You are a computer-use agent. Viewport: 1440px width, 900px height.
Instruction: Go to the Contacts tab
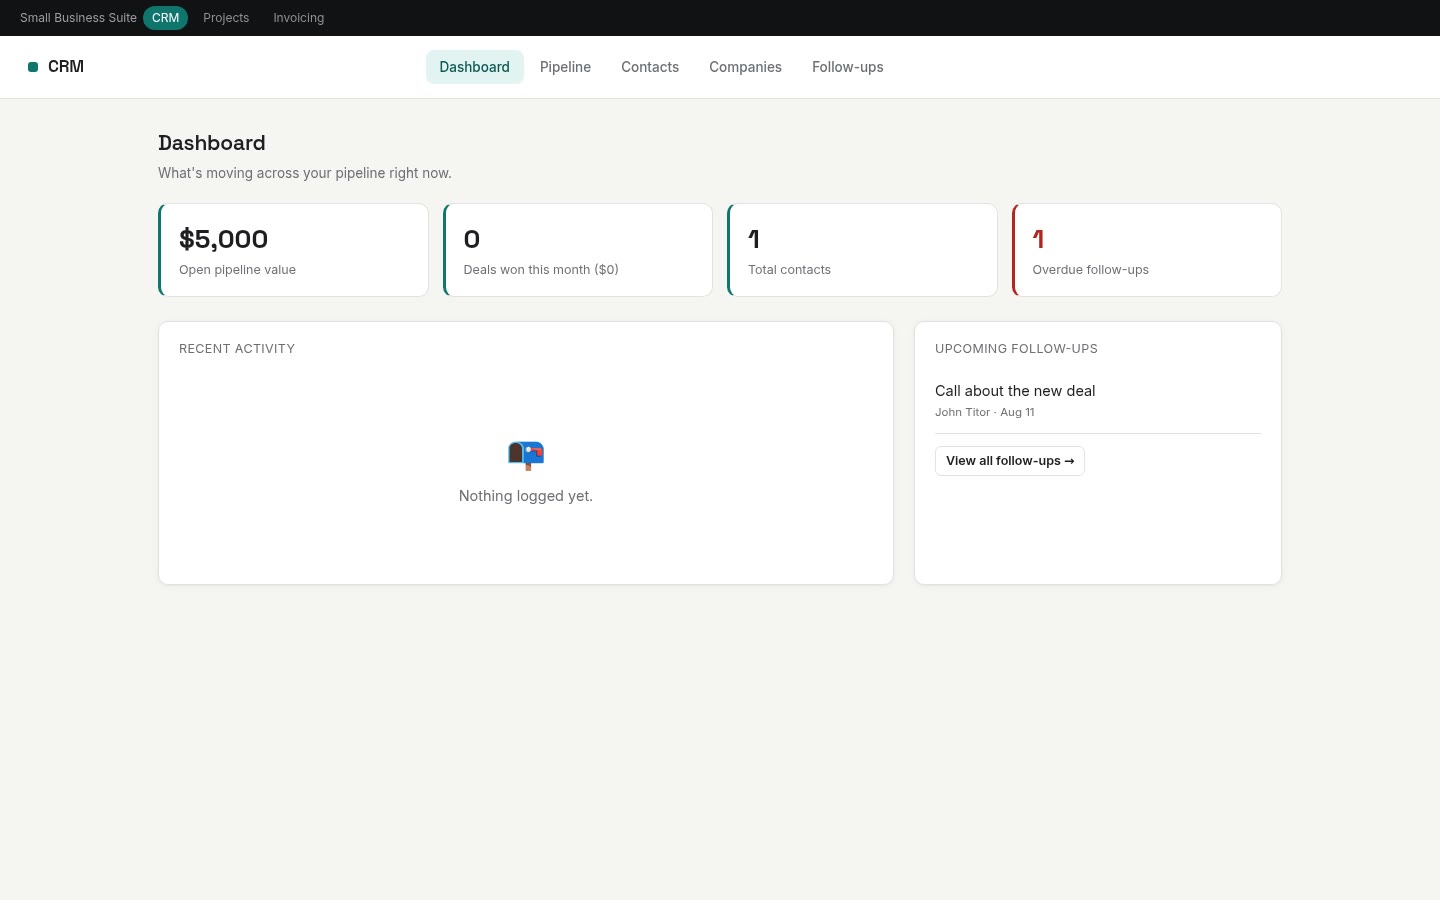tap(650, 67)
